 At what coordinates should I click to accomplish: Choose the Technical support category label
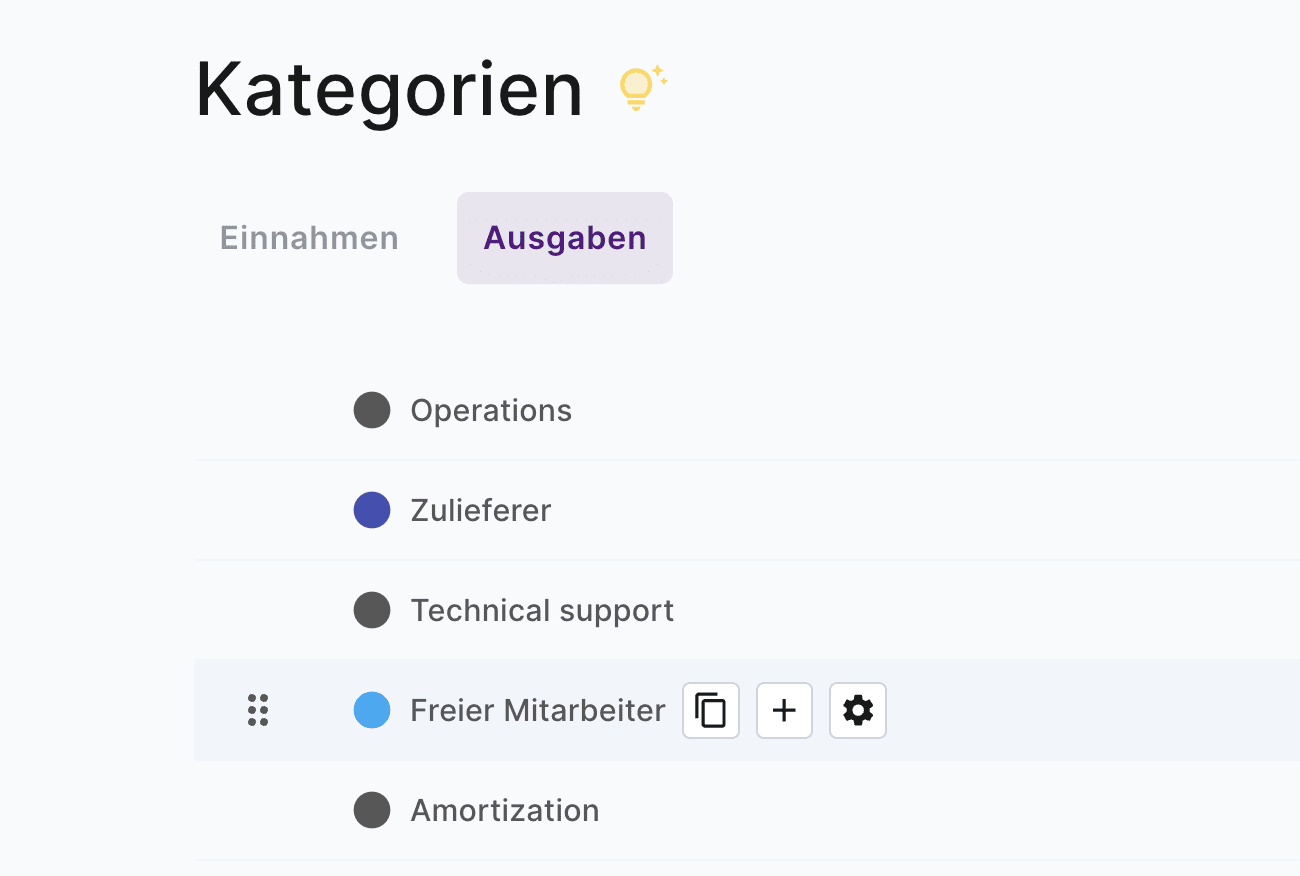(542, 610)
